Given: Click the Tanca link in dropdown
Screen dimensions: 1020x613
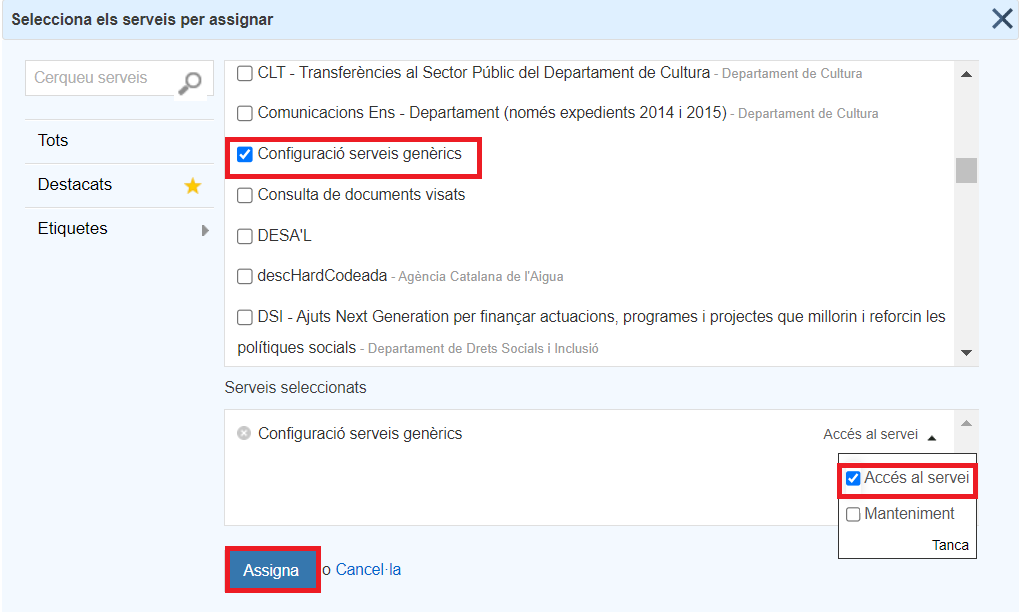Looking at the screenshot, I should coord(950,546).
